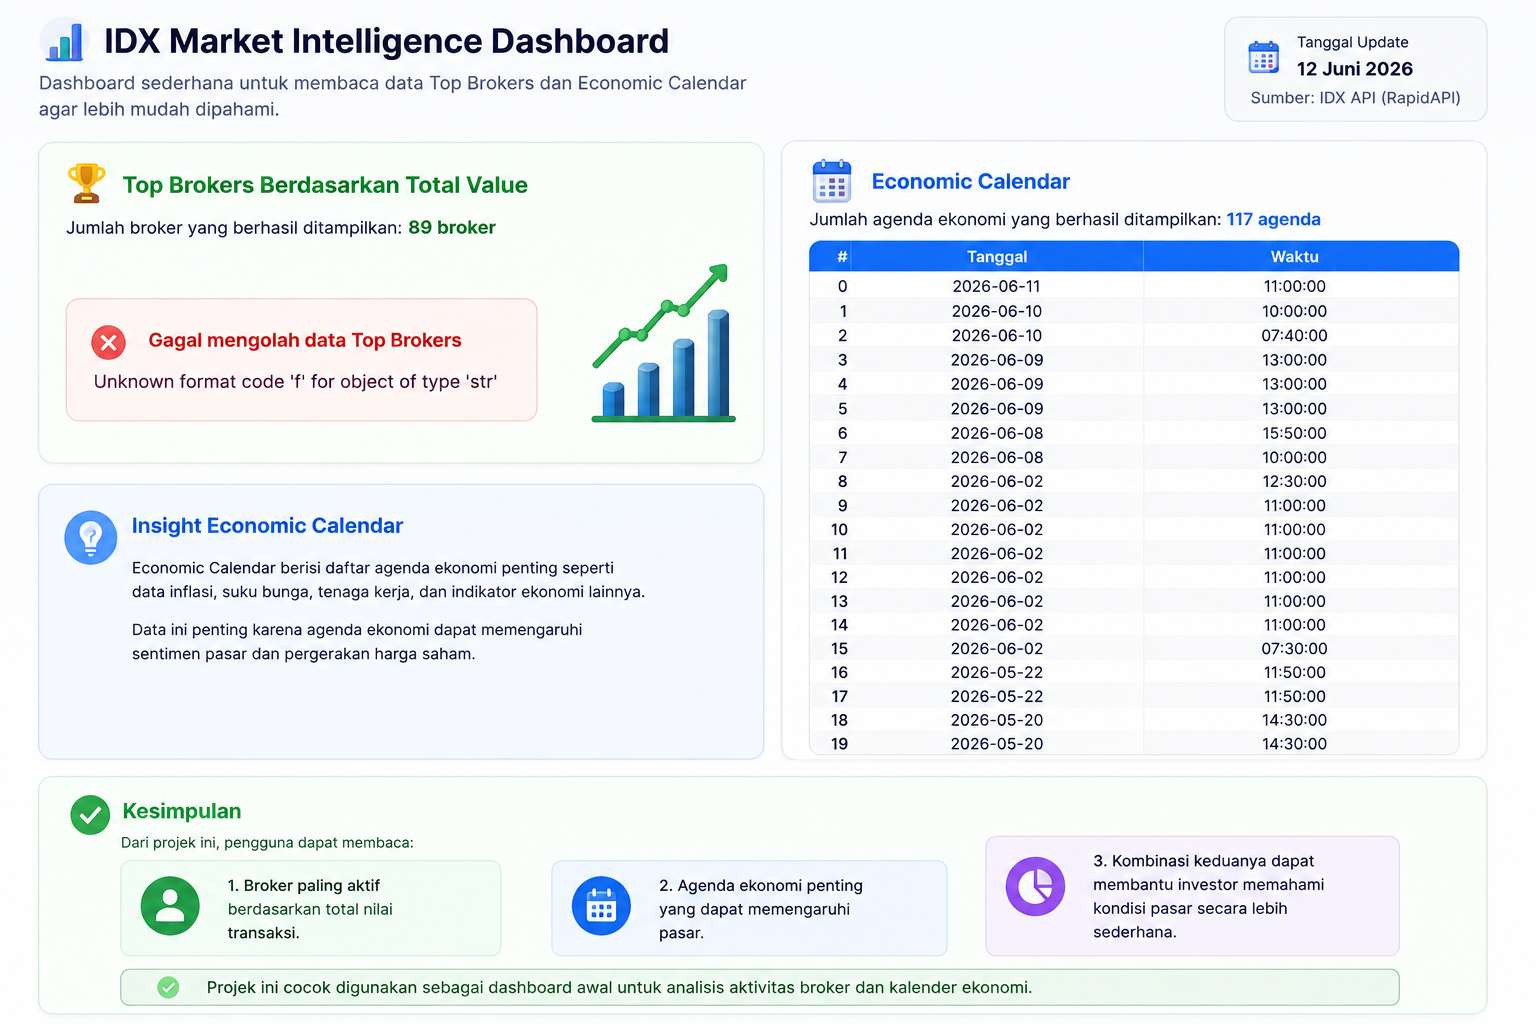Click date '2026-05-20' in row 18
Image resolution: width=1536 pixels, height=1024 pixels.
point(997,720)
